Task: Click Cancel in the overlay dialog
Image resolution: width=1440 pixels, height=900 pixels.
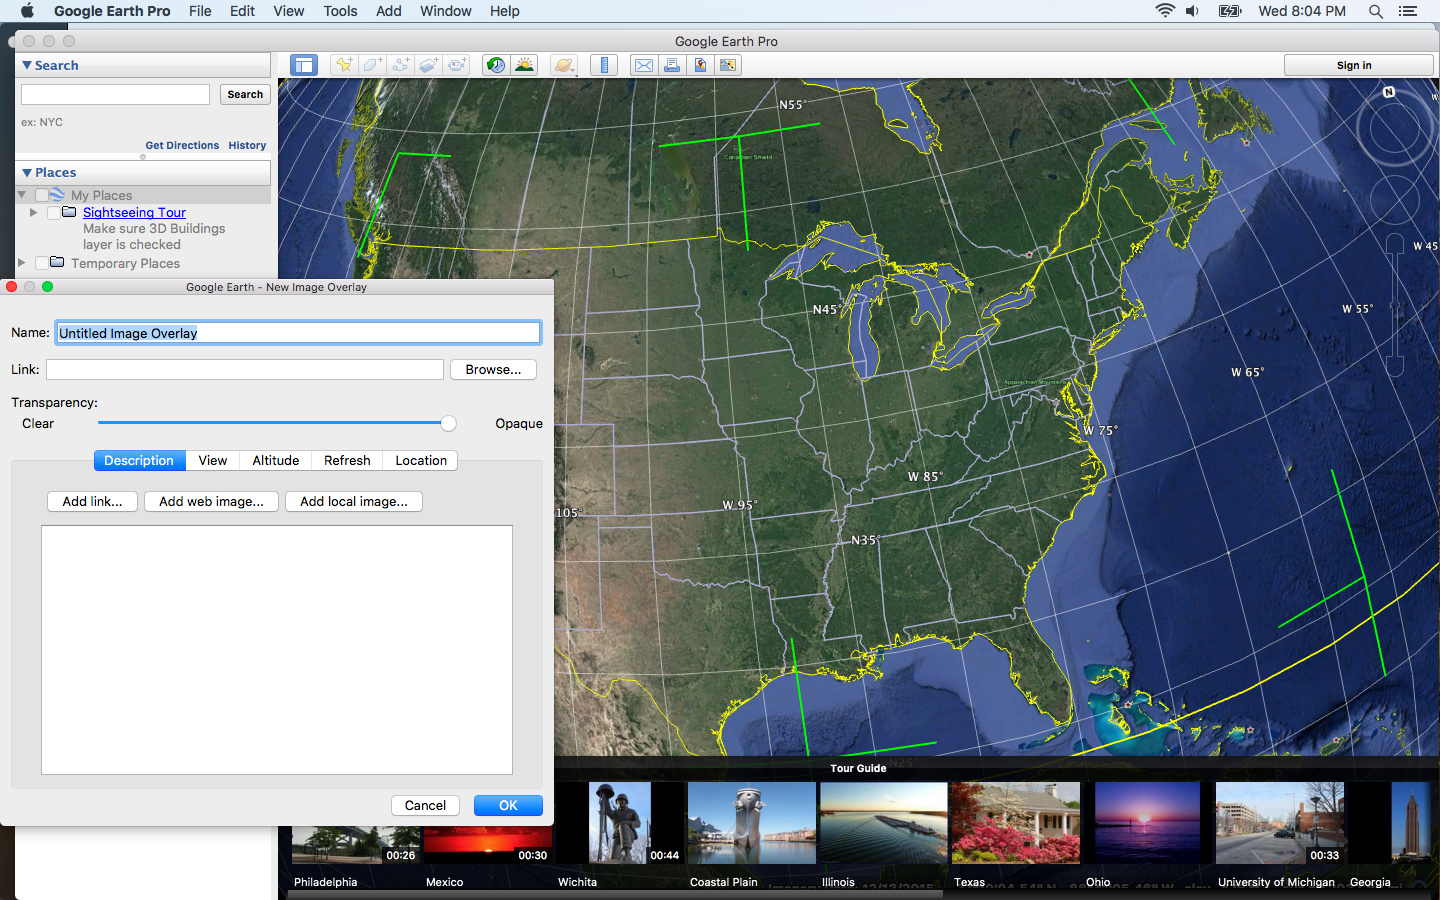Action: pyautogui.click(x=425, y=806)
